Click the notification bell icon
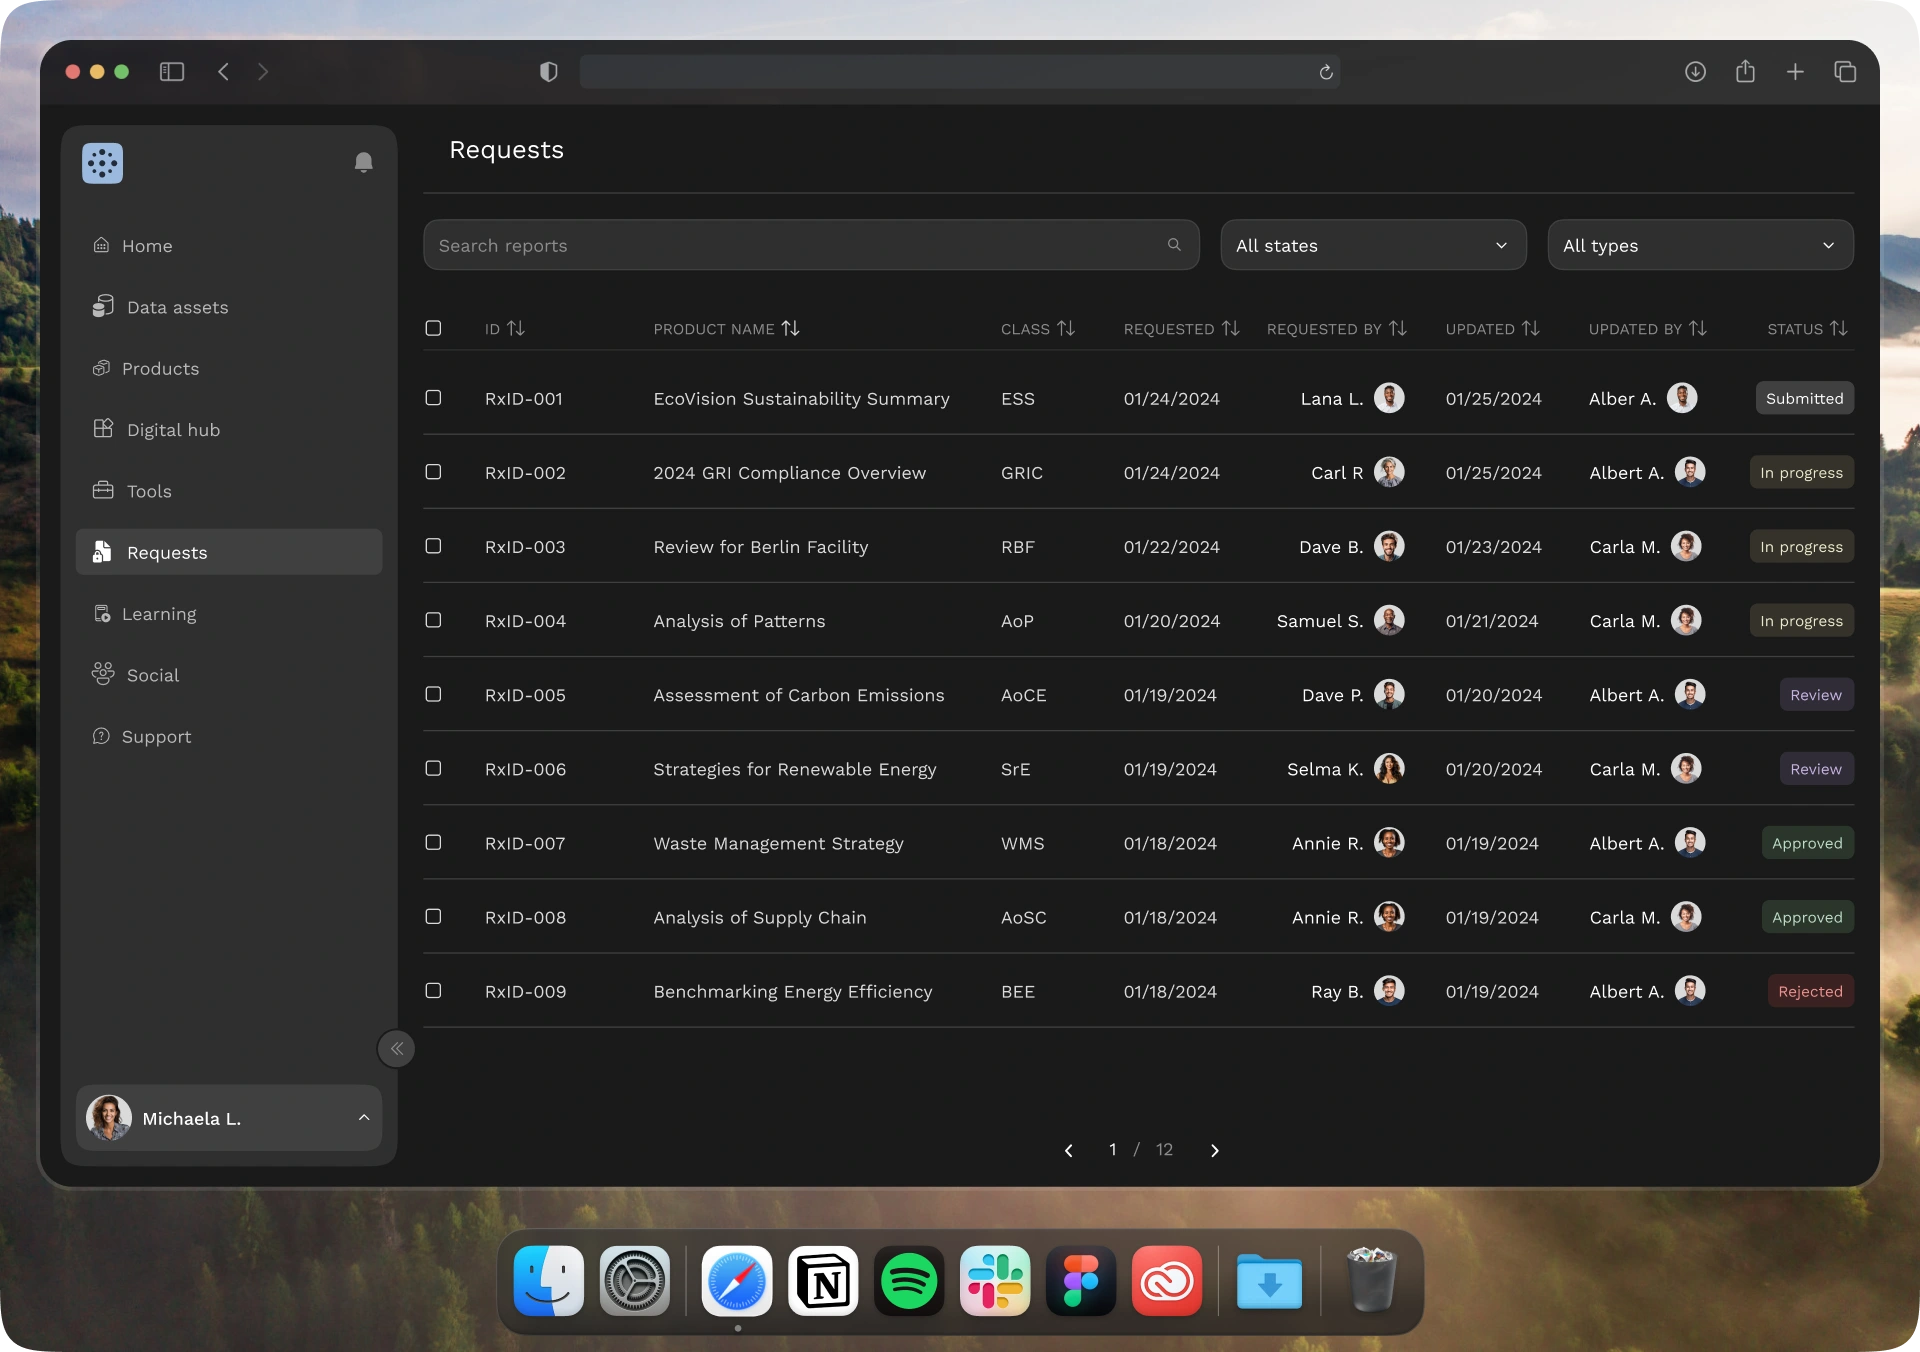The height and width of the screenshot is (1352, 1920). pyautogui.click(x=364, y=163)
